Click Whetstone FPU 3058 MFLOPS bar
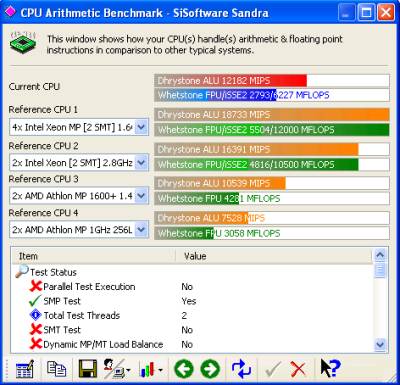The height and width of the screenshot is (385, 400). click(x=272, y=233)
